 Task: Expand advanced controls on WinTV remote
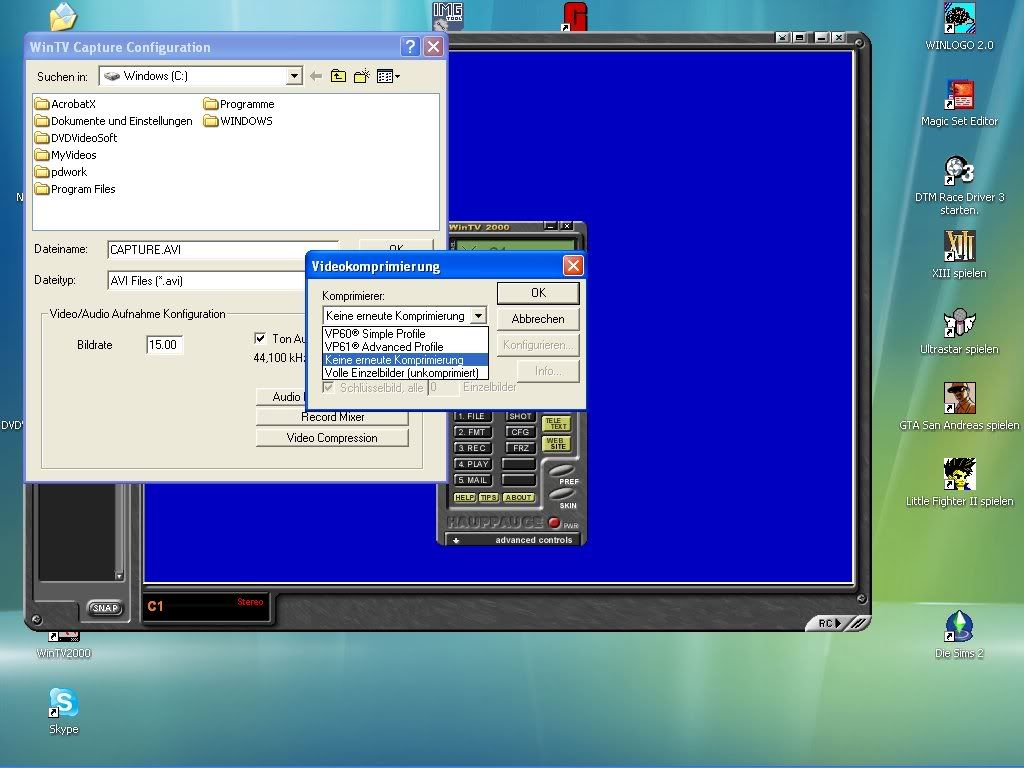(514, 540)
